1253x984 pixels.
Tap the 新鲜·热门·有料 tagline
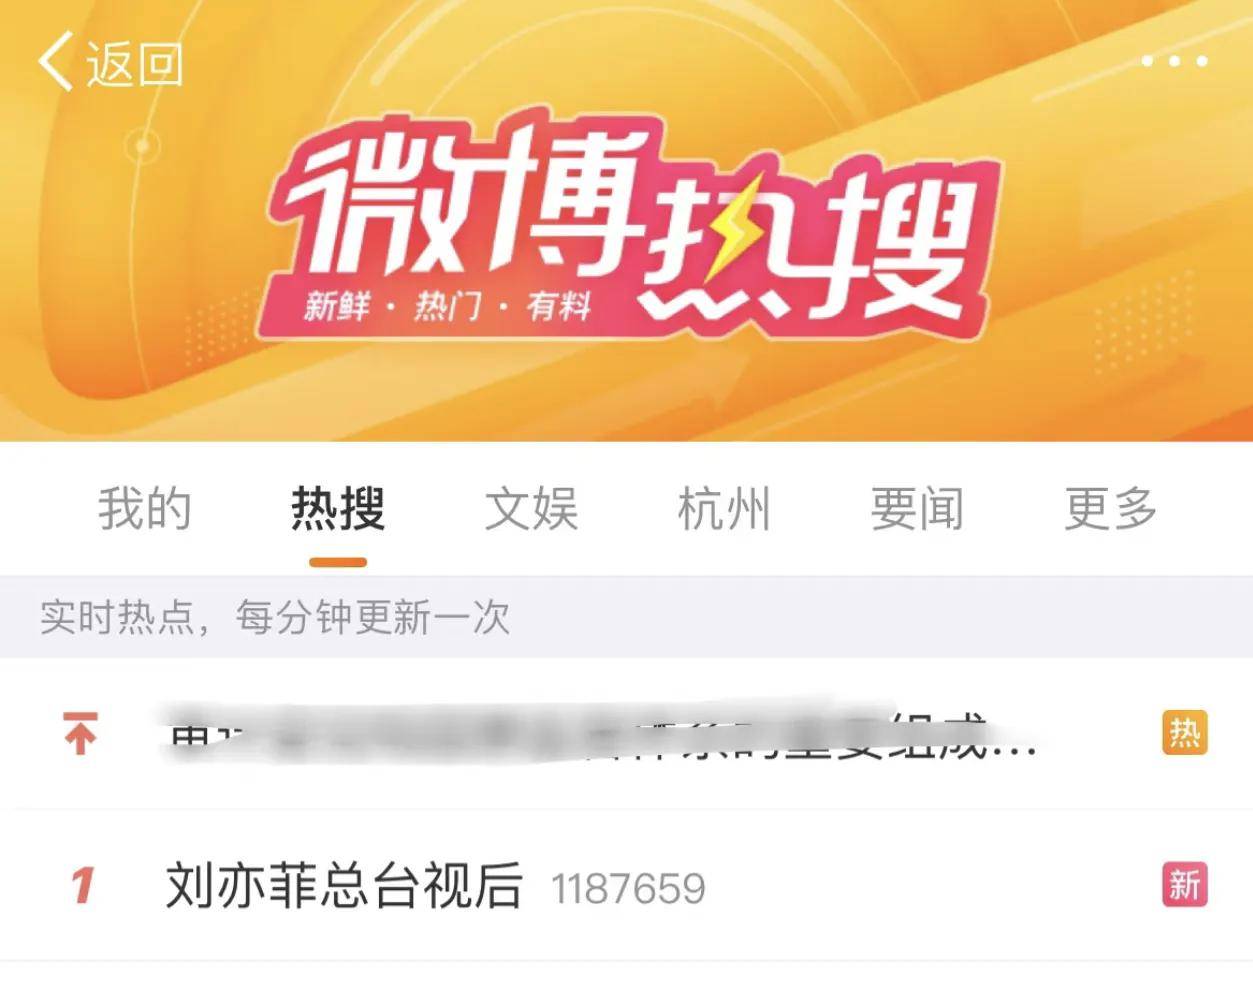click(x=447, y=304)
